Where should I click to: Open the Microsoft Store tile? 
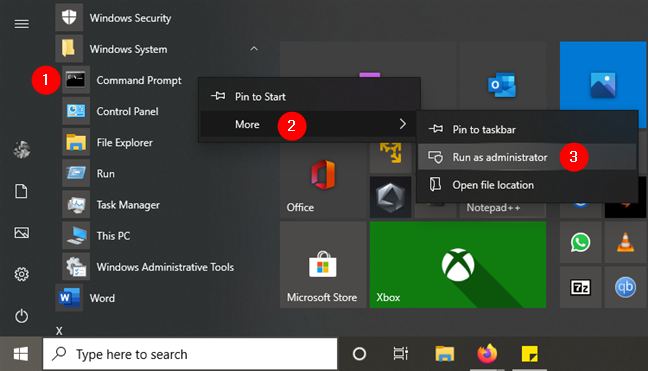pos(323,264)
